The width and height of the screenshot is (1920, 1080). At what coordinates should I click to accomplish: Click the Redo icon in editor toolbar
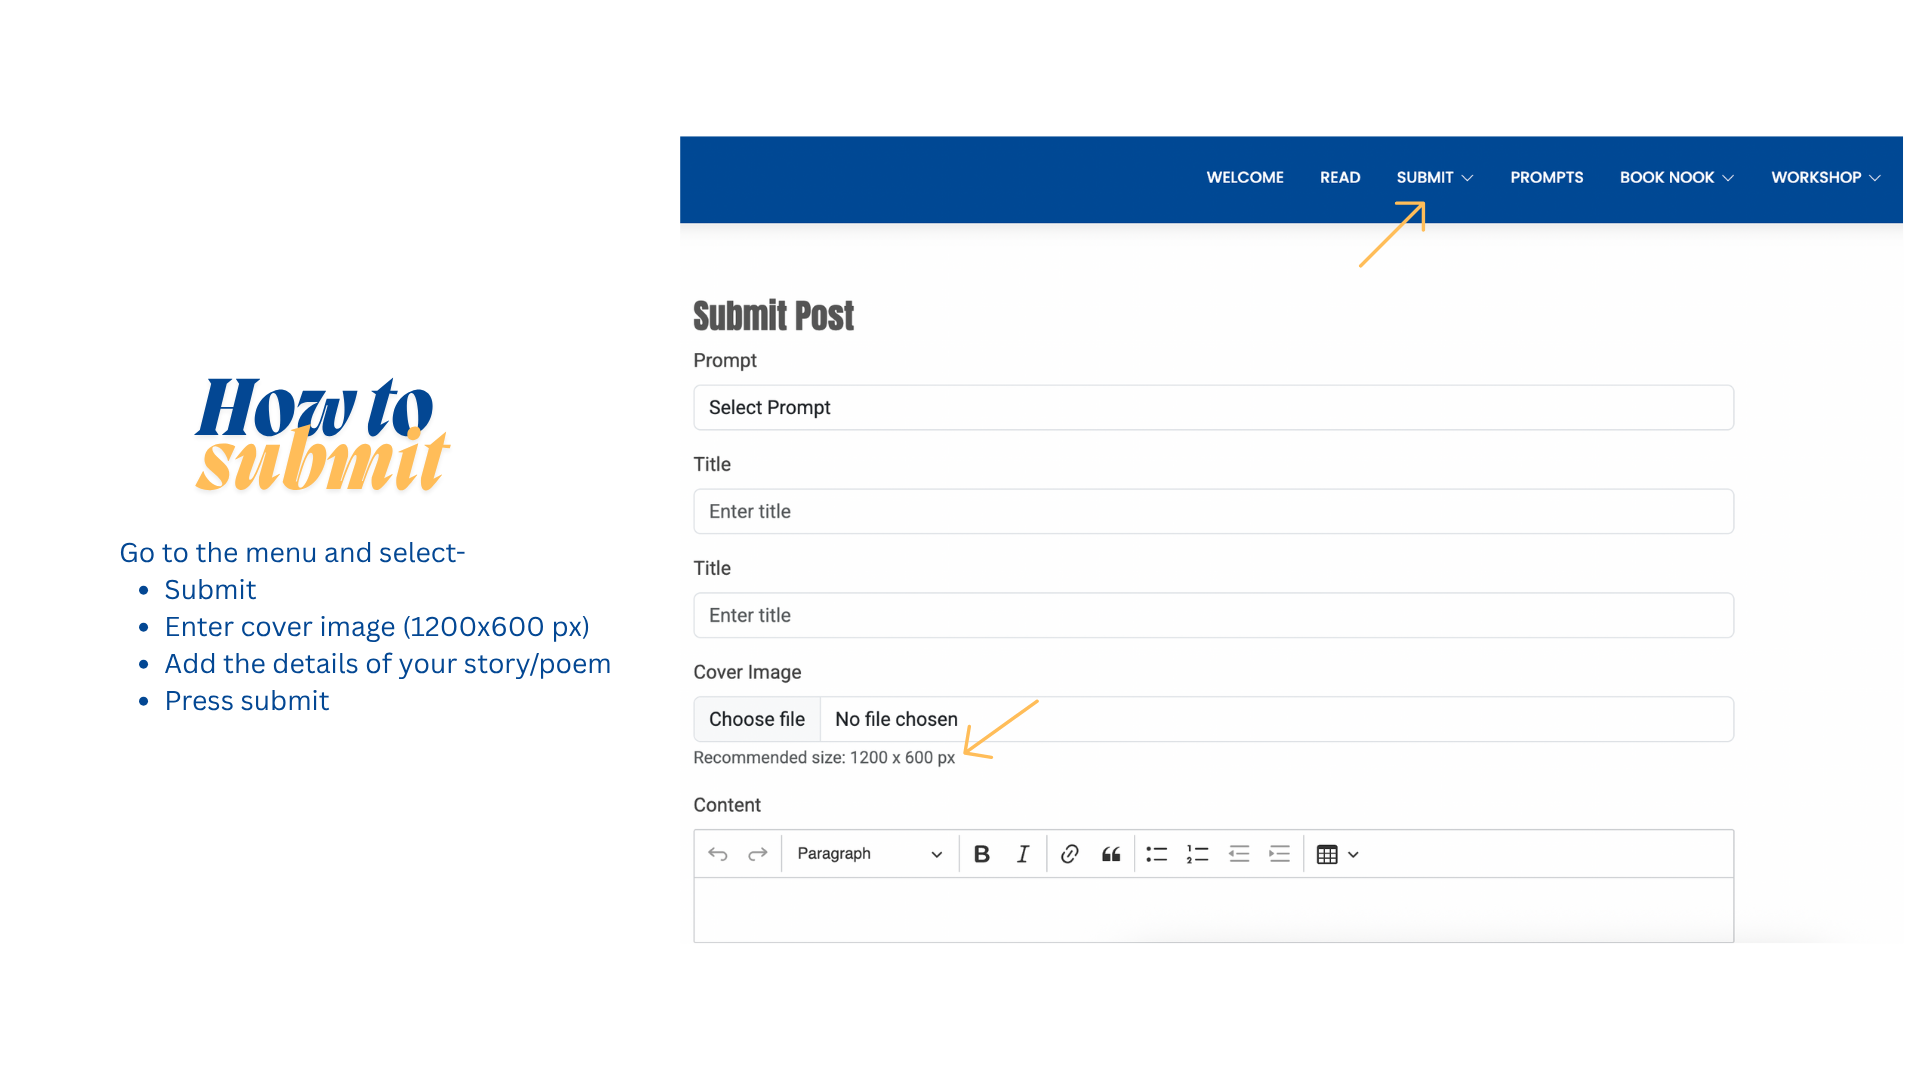[x=758, y=854]
